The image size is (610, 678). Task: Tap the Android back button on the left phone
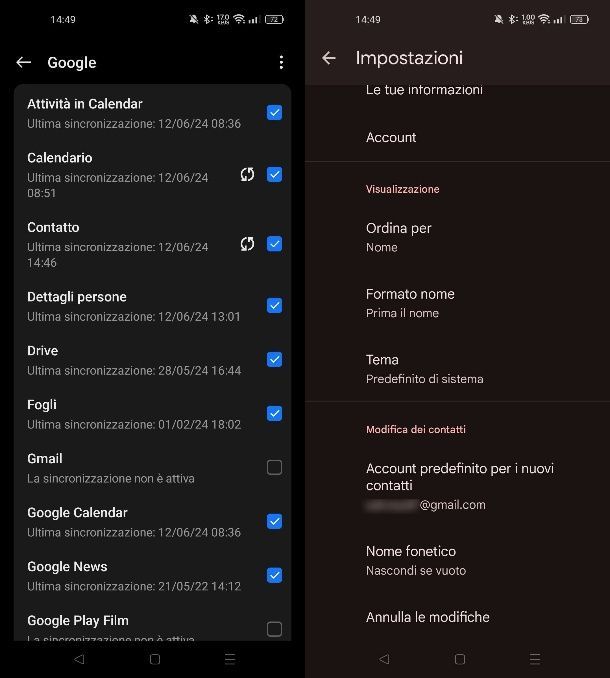[79, 659]
